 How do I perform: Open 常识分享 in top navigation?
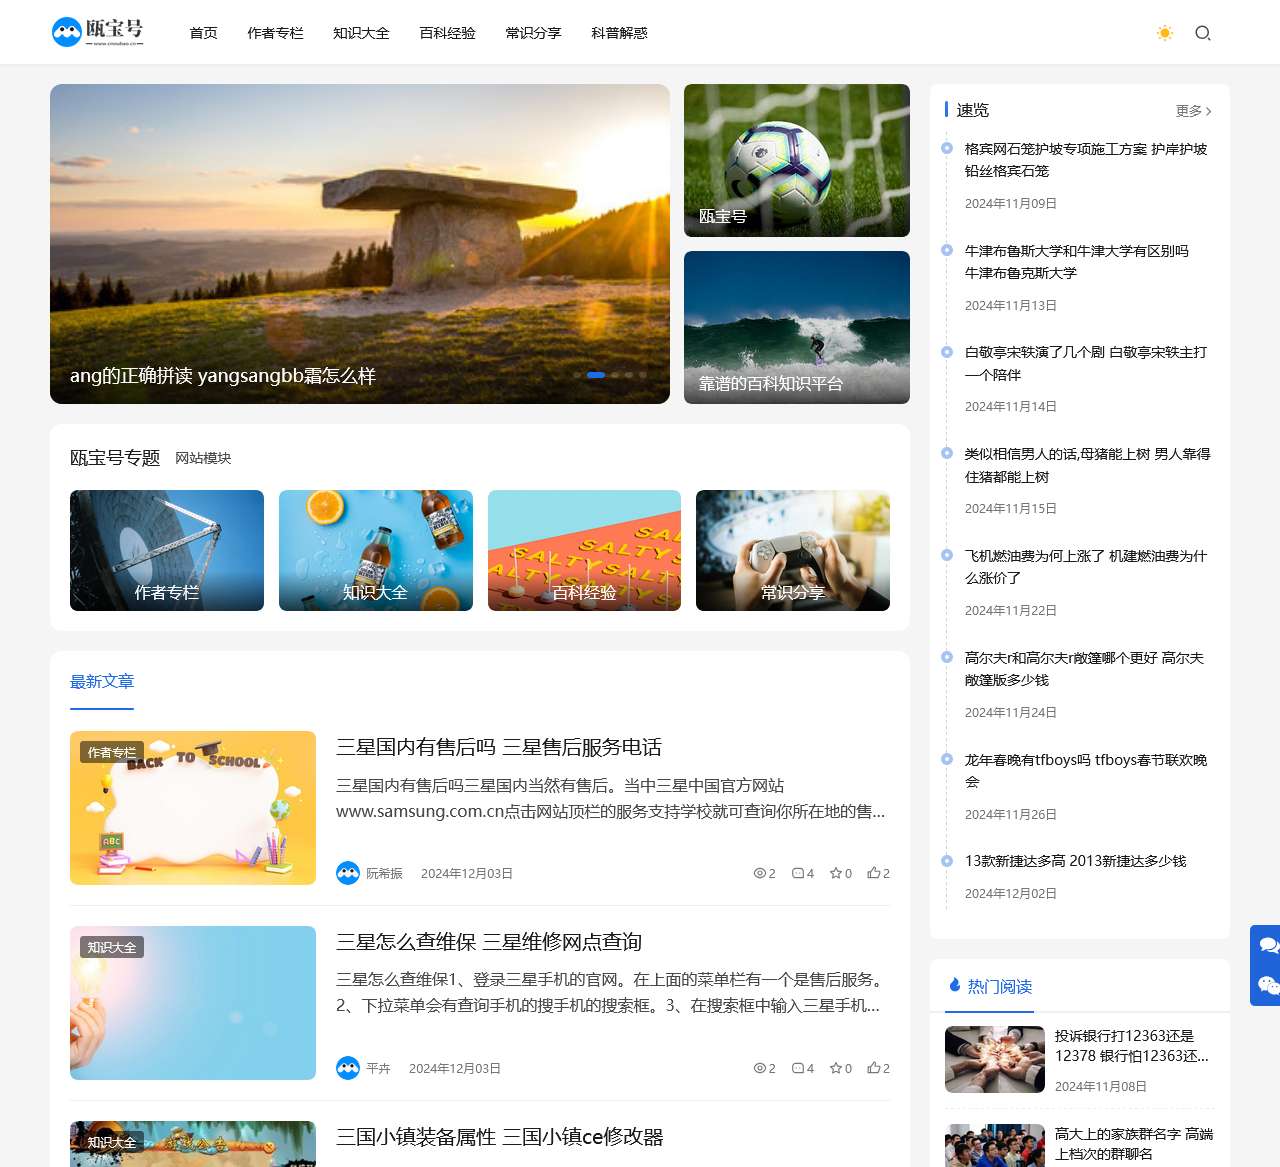tap(534, 33)
